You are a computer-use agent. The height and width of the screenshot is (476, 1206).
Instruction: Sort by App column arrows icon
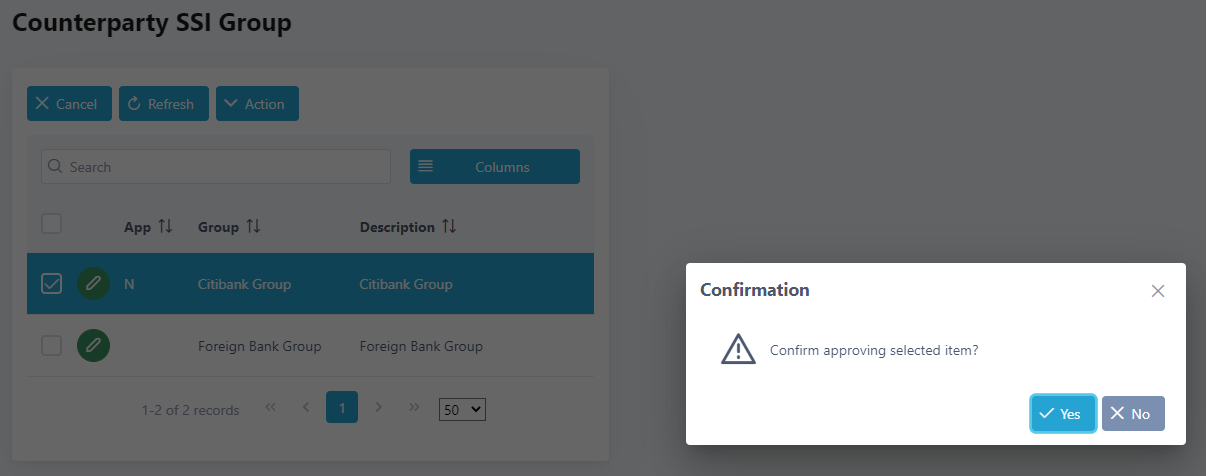point(166,227)
